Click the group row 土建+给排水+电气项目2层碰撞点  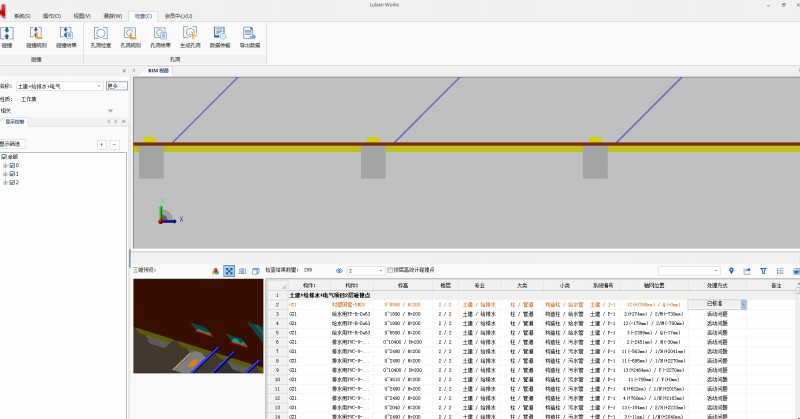pyautogui.click(x=330, y=295)
